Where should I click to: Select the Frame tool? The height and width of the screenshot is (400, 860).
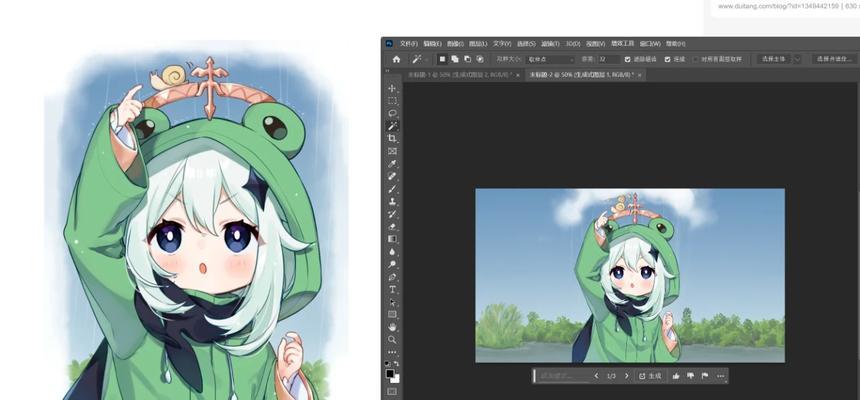pos(392,151)
